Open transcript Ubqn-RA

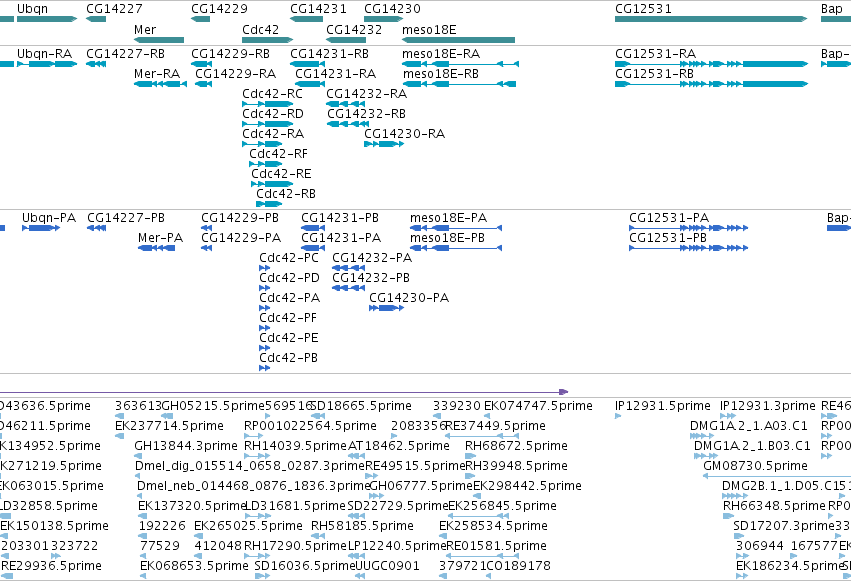point(45,54)
